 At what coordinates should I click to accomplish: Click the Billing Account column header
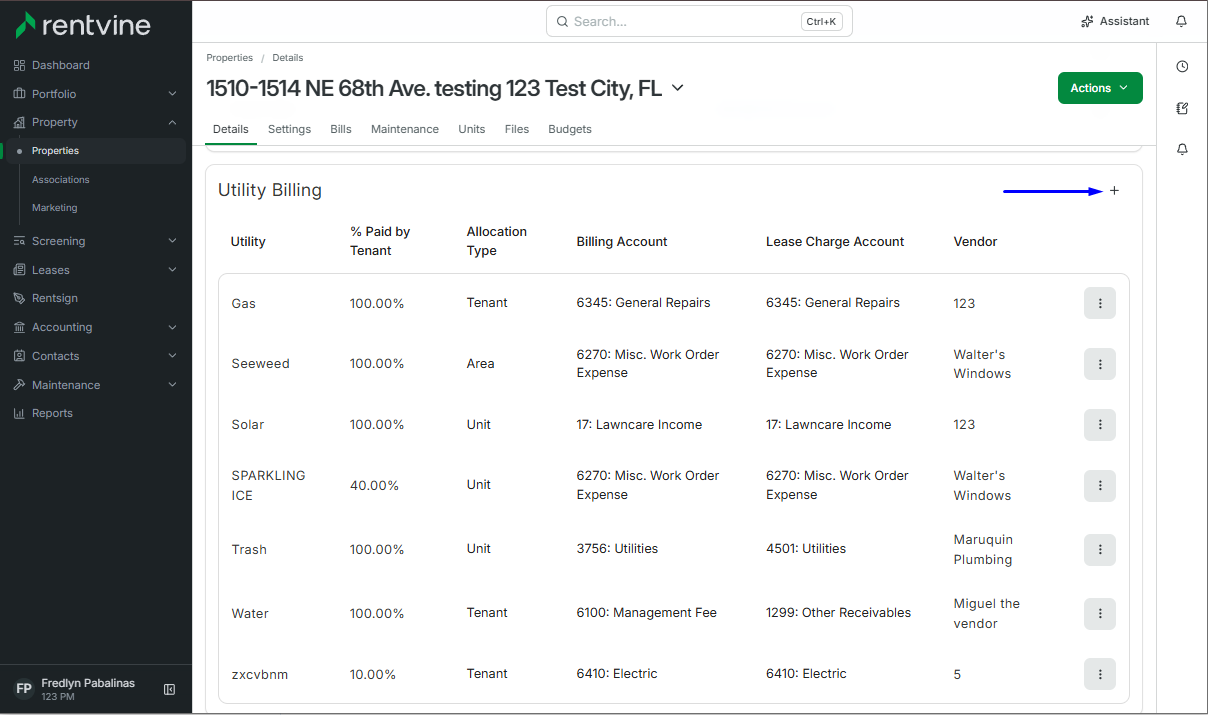[622, 241]
